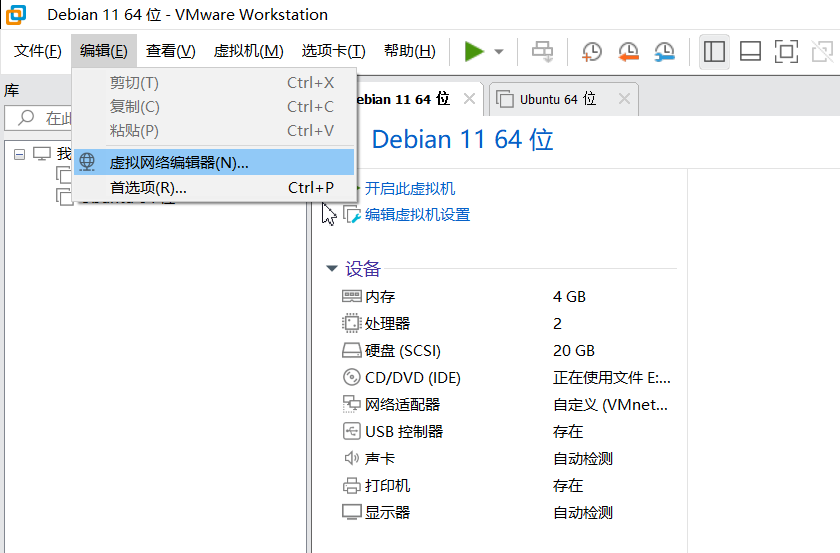
Task: Click the edit settings wrench icon
Action: click(352, 215)
